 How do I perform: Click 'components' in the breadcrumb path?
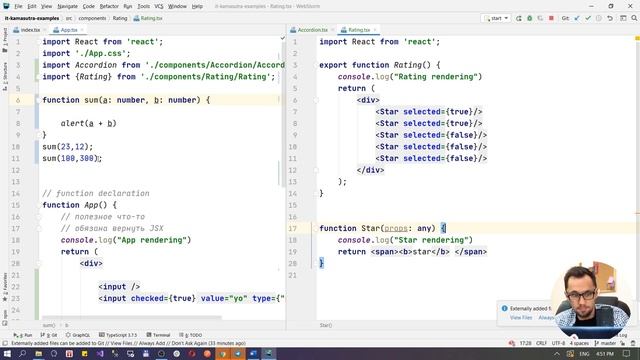click(92, 18)
